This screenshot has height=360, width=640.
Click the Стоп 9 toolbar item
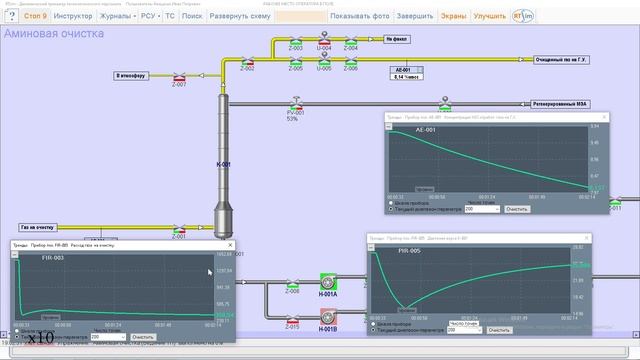point(35,16)
